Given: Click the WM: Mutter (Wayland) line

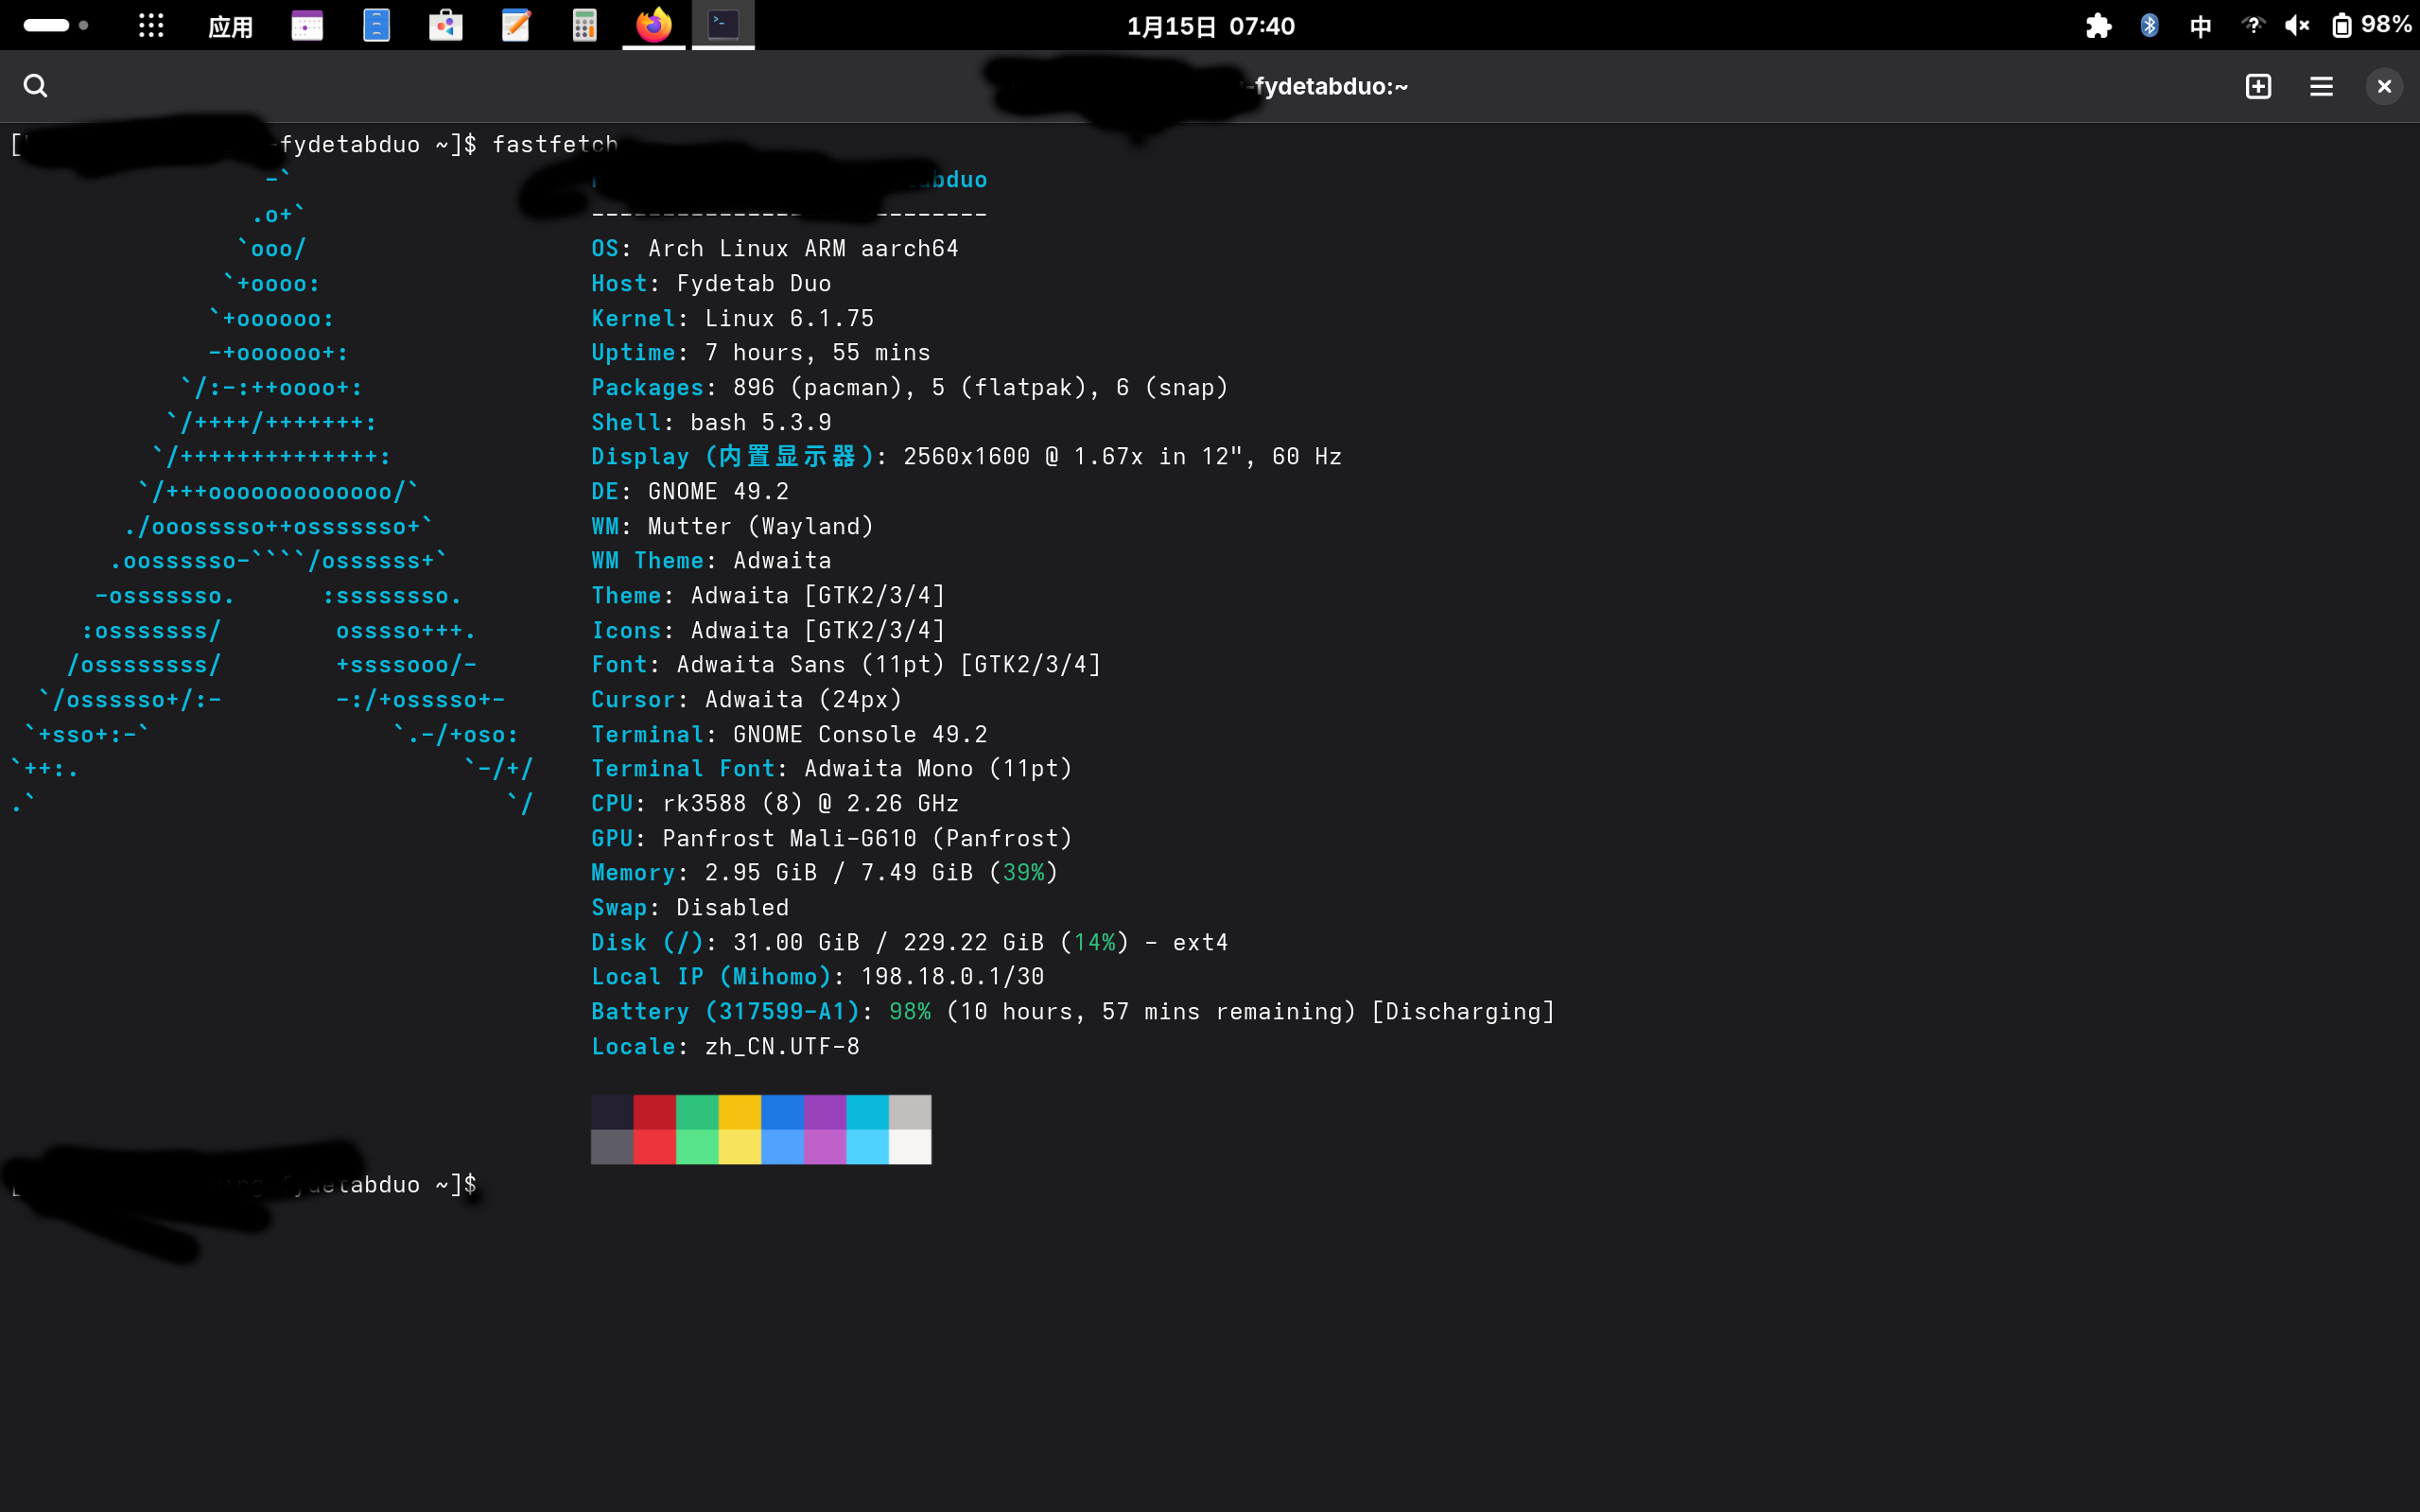Looking at the screenshot, I should 732,526.
